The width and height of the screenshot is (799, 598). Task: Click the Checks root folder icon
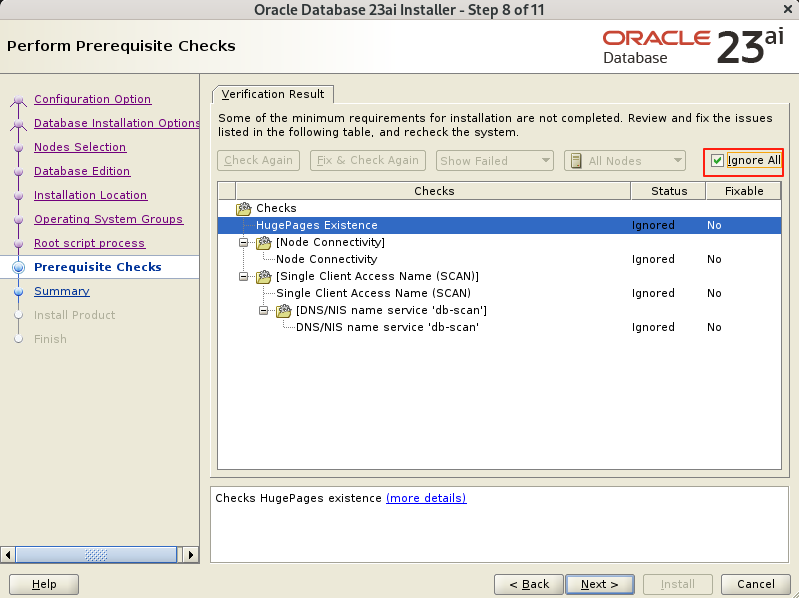pyautogui.click(x=244, y=208)
